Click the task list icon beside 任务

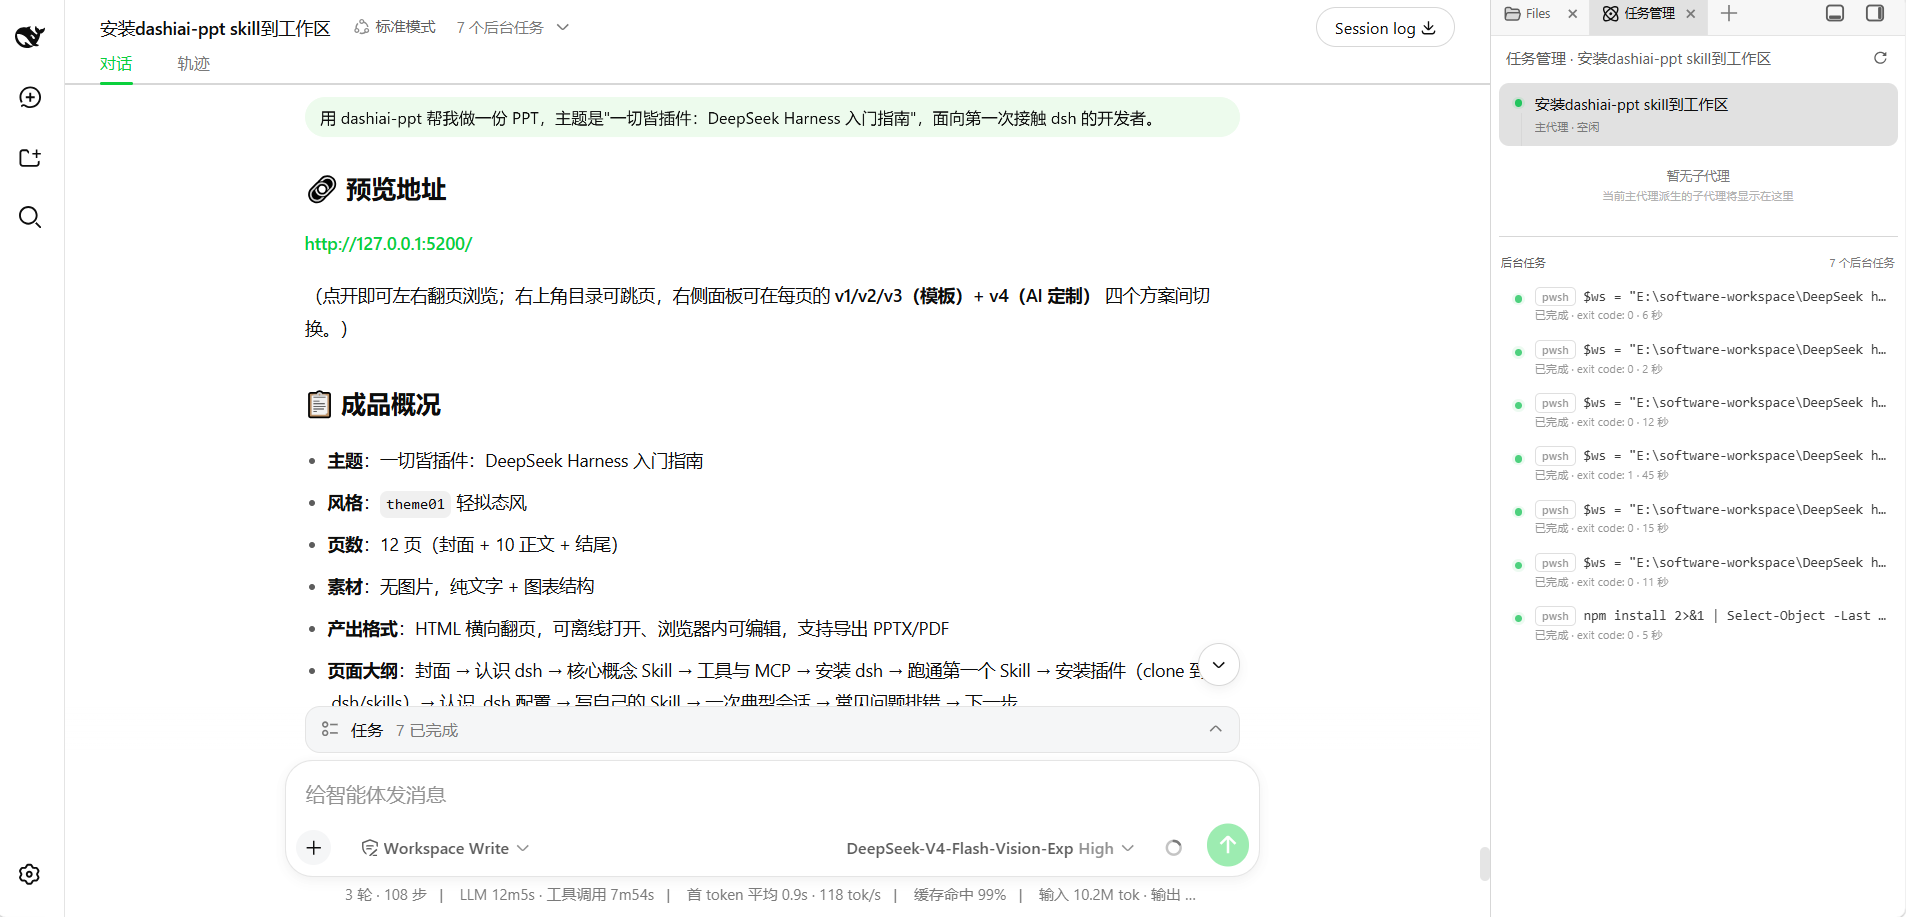tap(329, 730)
